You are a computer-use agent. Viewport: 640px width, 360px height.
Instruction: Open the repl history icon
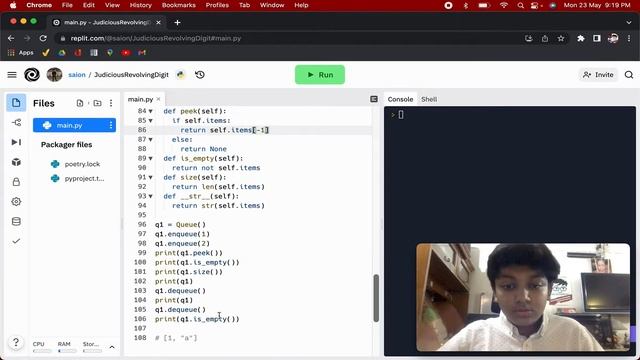tap(200, 75)
